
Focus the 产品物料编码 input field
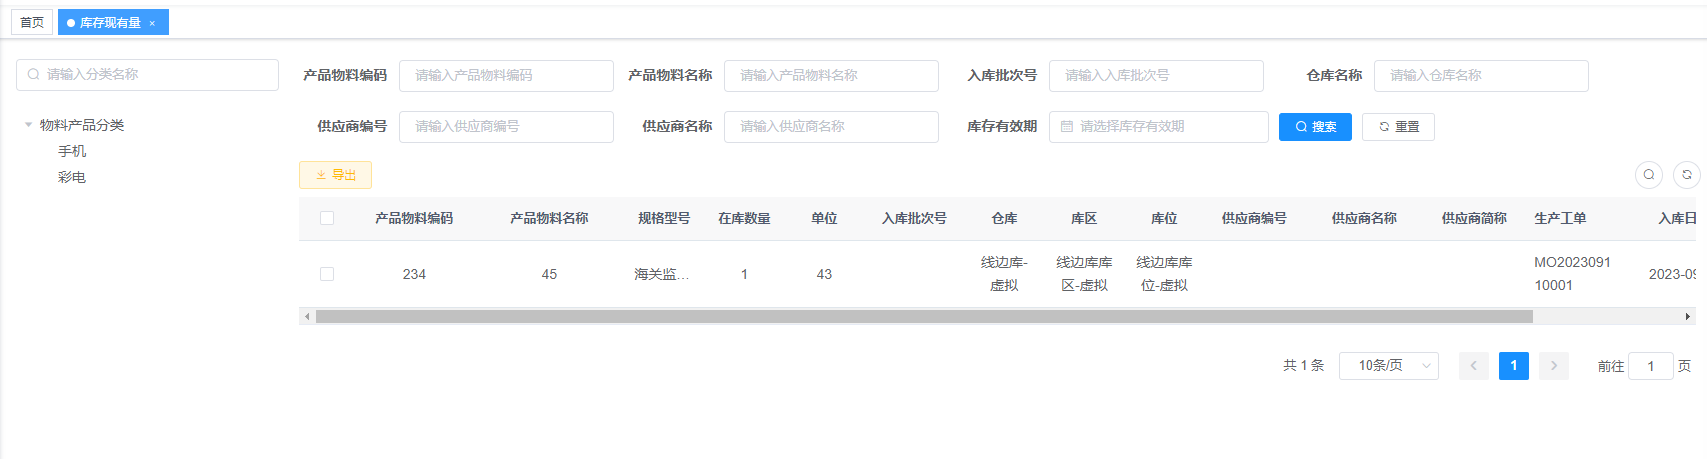pyautogui.click(x=506, y=76)
